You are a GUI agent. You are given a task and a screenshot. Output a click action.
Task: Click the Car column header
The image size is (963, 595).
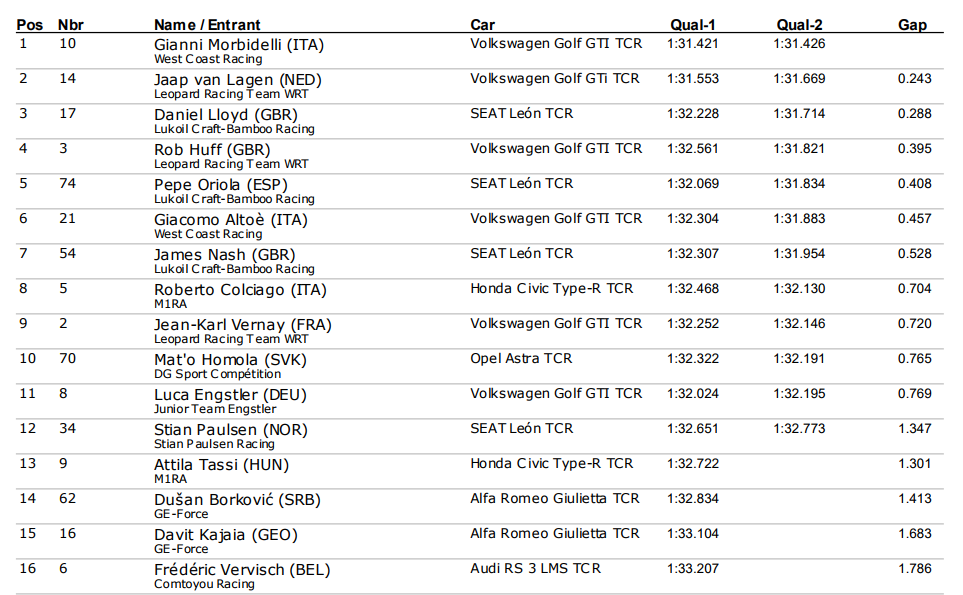click(x=483, y=25)
